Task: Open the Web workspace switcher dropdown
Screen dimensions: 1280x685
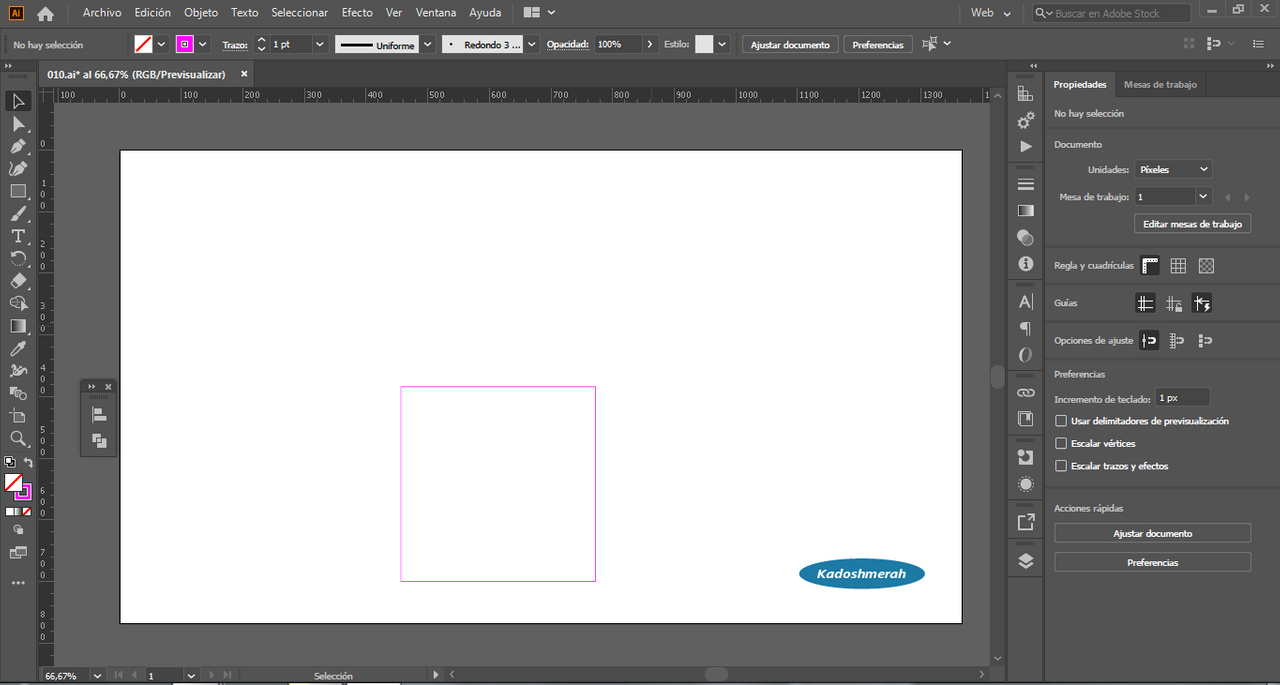Action: click(x=991, y=13)
